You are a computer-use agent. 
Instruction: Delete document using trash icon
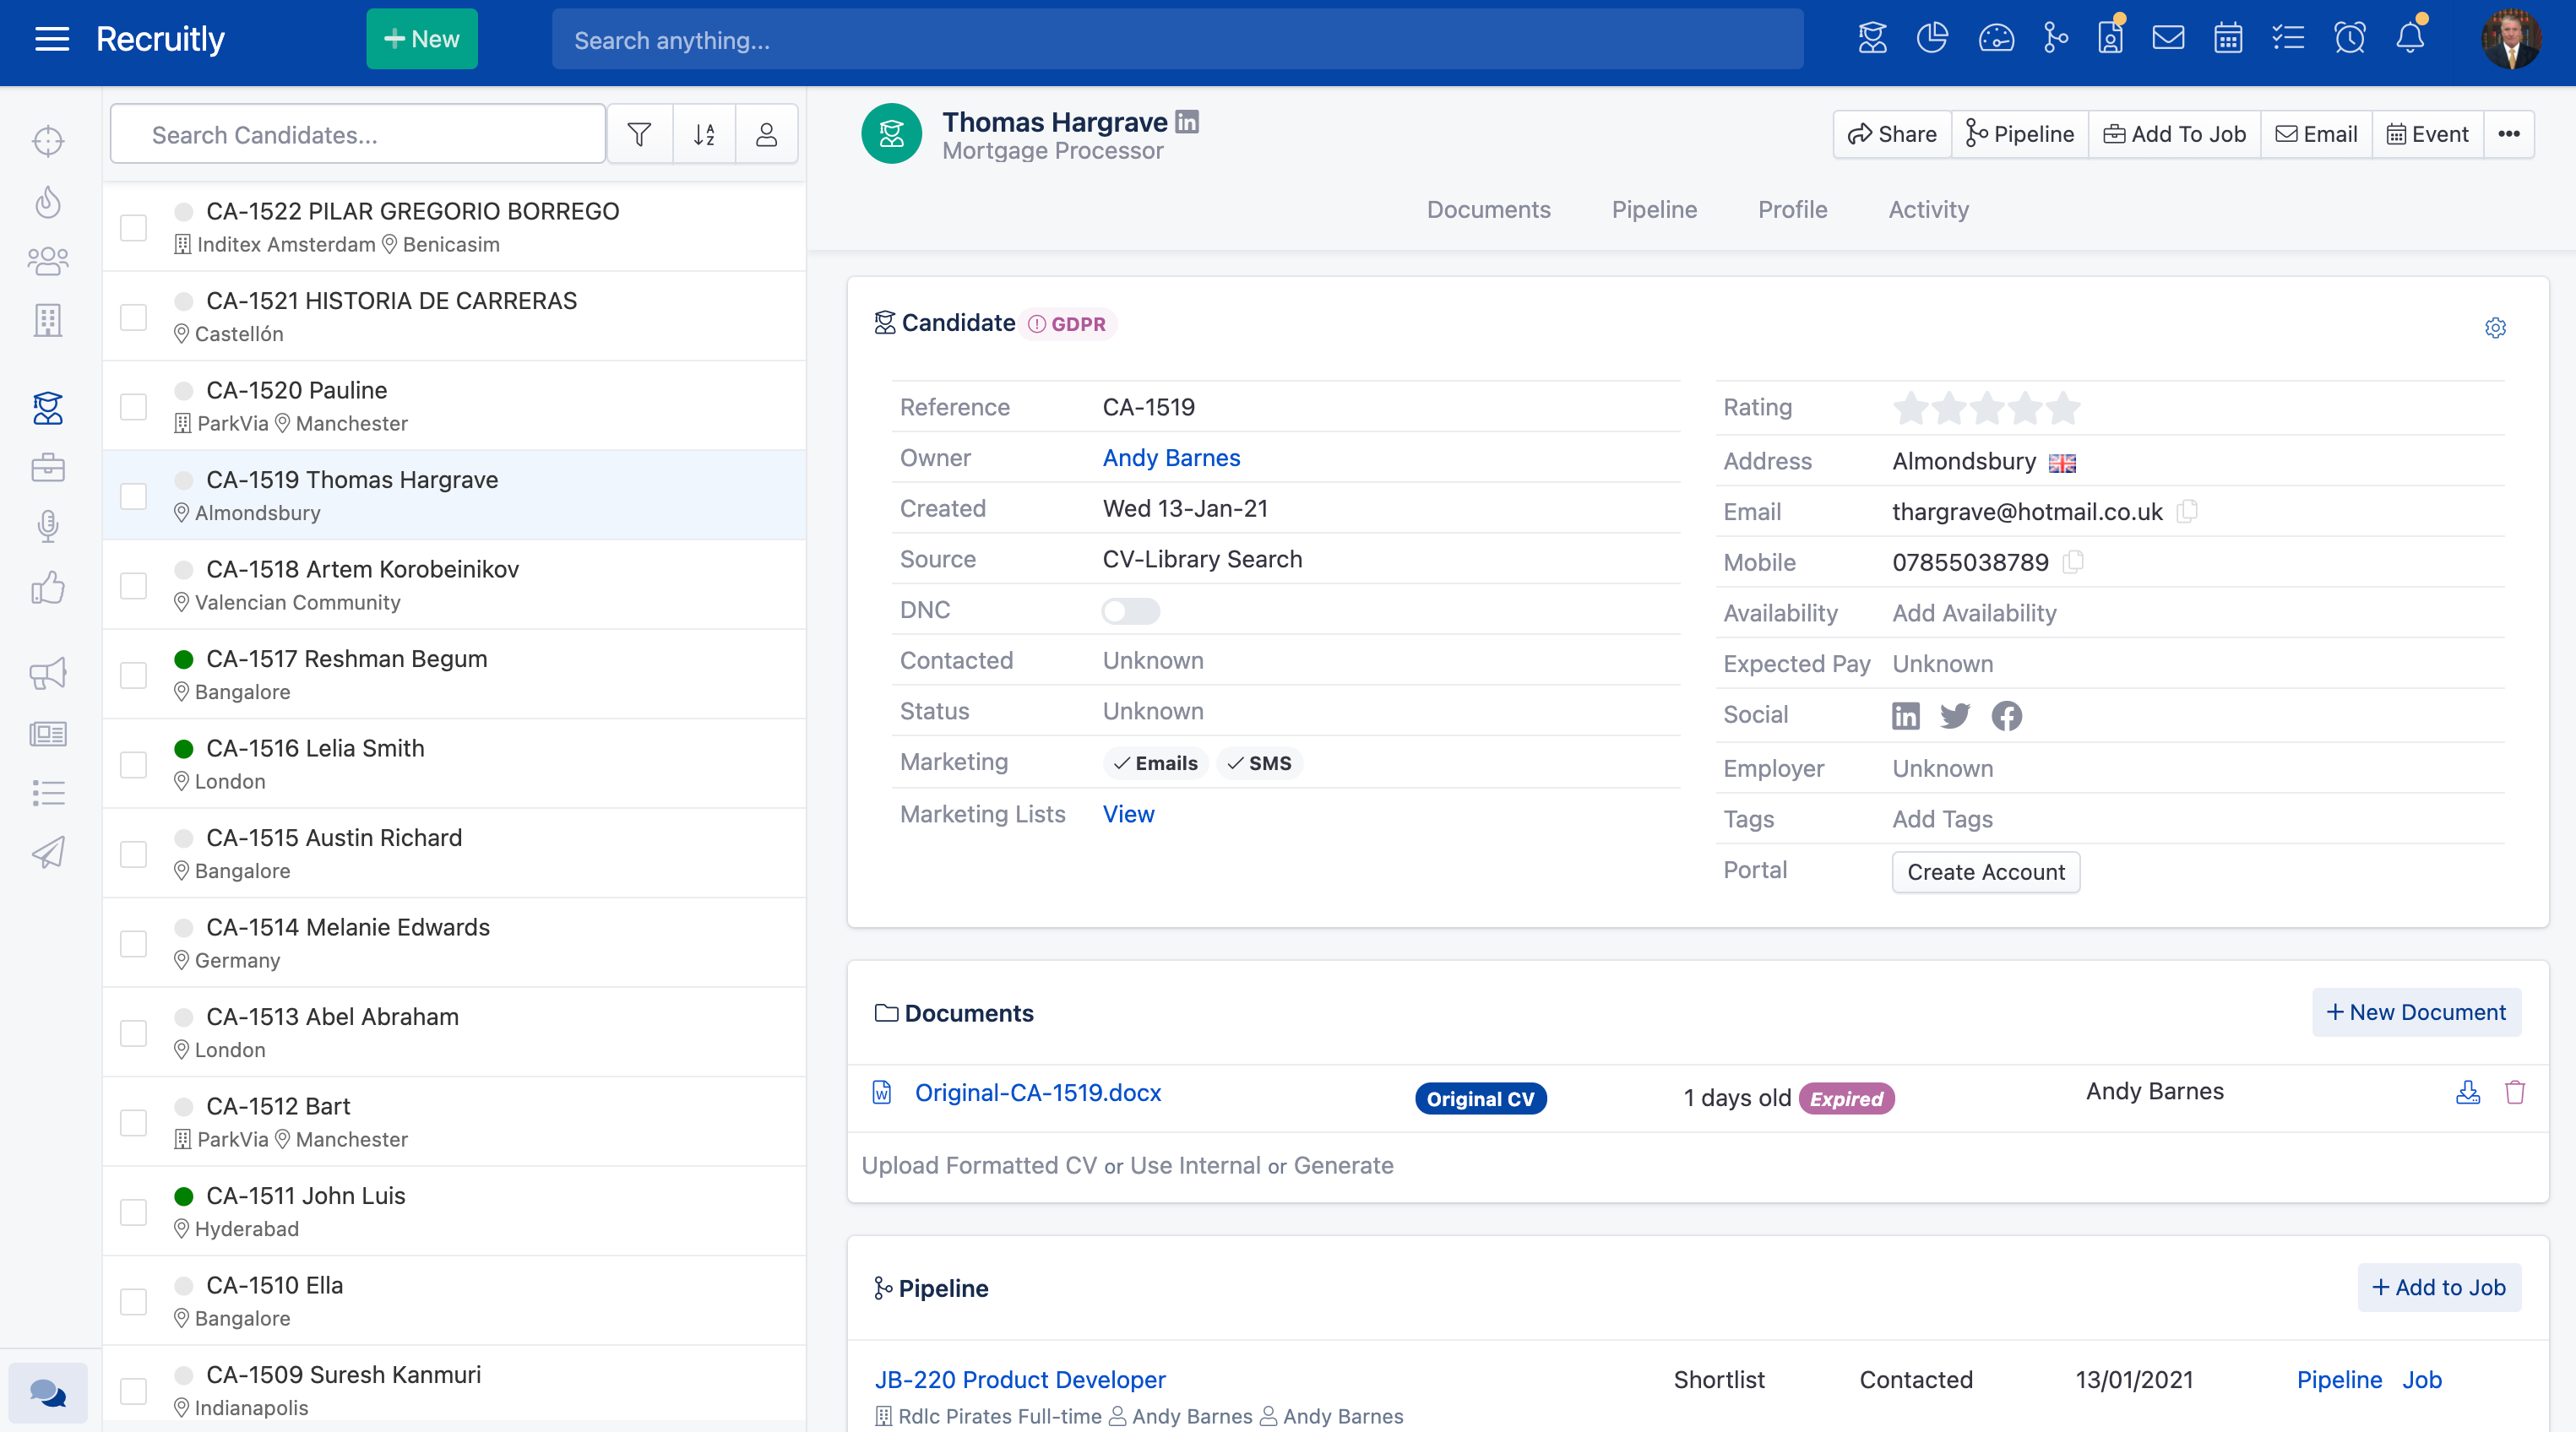click(x=2514, y=1092)
